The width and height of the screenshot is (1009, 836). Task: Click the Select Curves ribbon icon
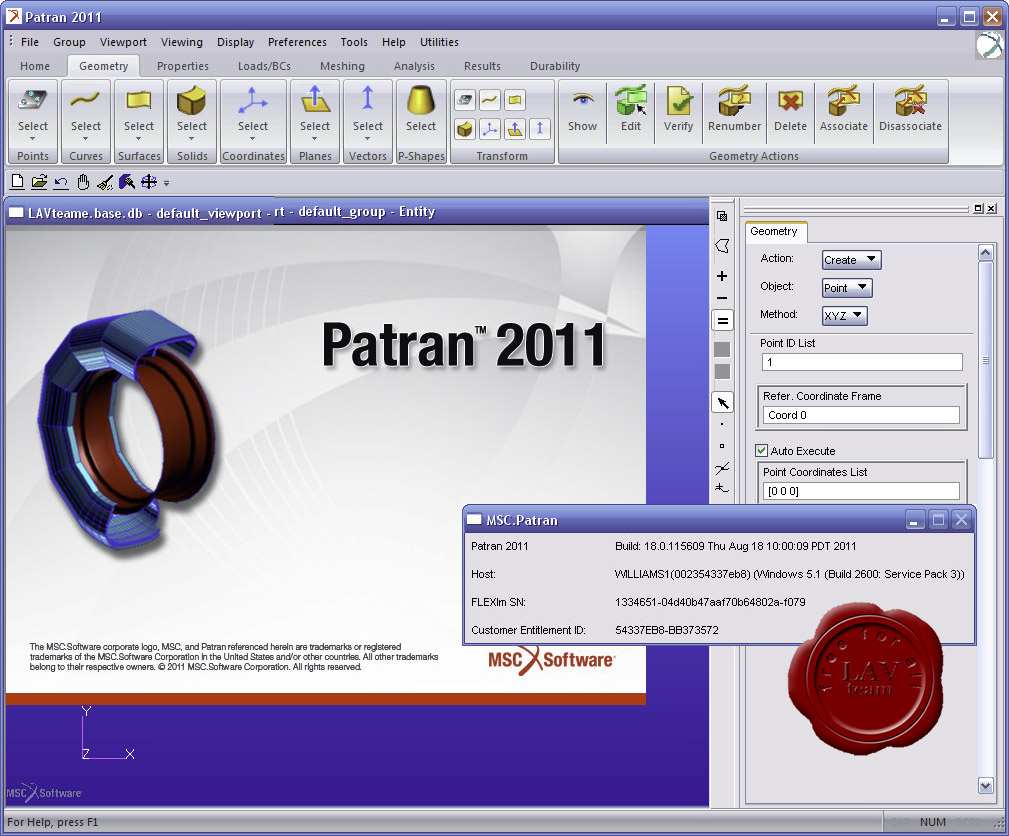pyautogui.click(x=86, y=100)
